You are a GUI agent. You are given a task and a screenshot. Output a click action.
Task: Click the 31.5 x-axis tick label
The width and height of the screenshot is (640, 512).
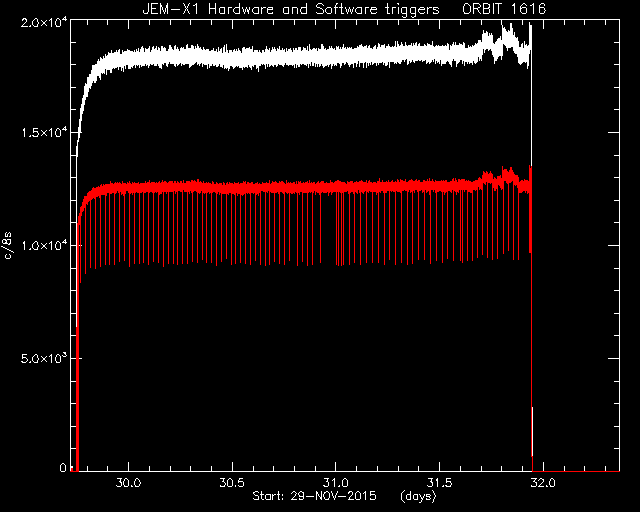(439, 483)
